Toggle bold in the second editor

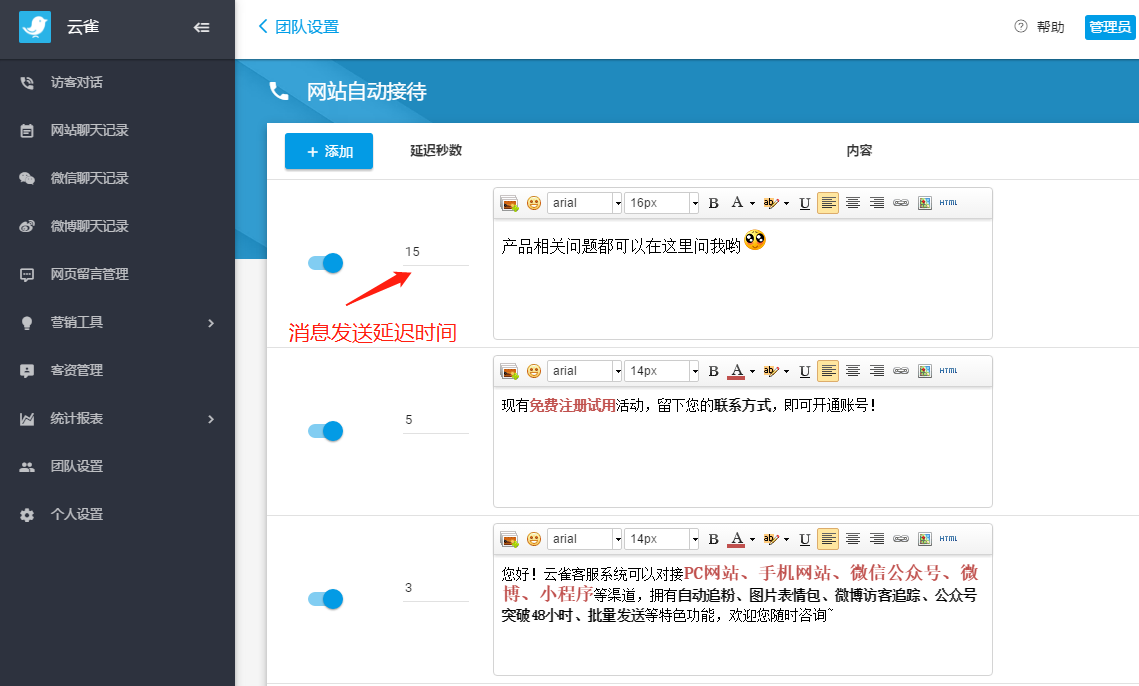point(713,371)
